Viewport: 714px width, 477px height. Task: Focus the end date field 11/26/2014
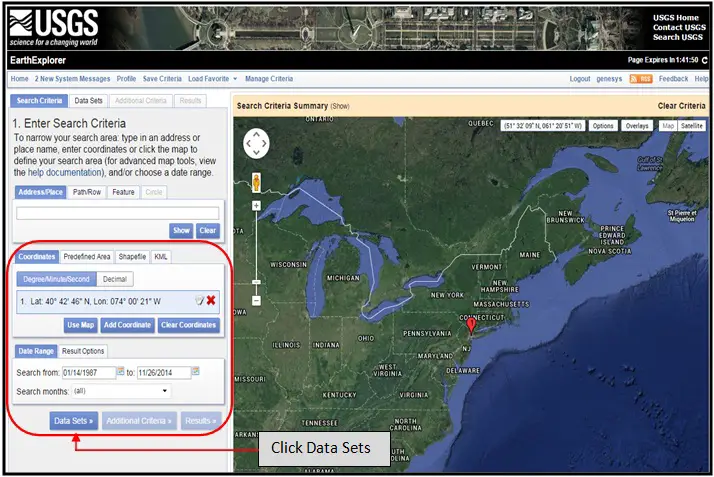coord(164,373)
